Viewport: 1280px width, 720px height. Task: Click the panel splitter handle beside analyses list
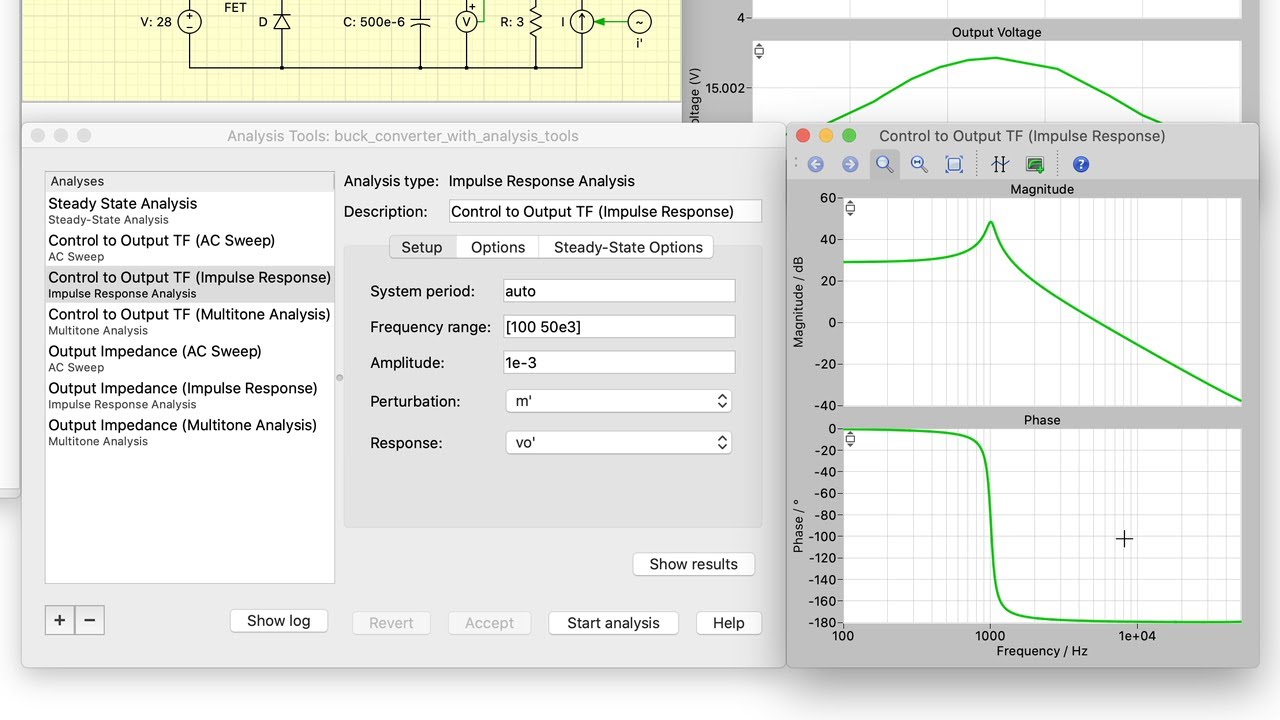(339, 377)
